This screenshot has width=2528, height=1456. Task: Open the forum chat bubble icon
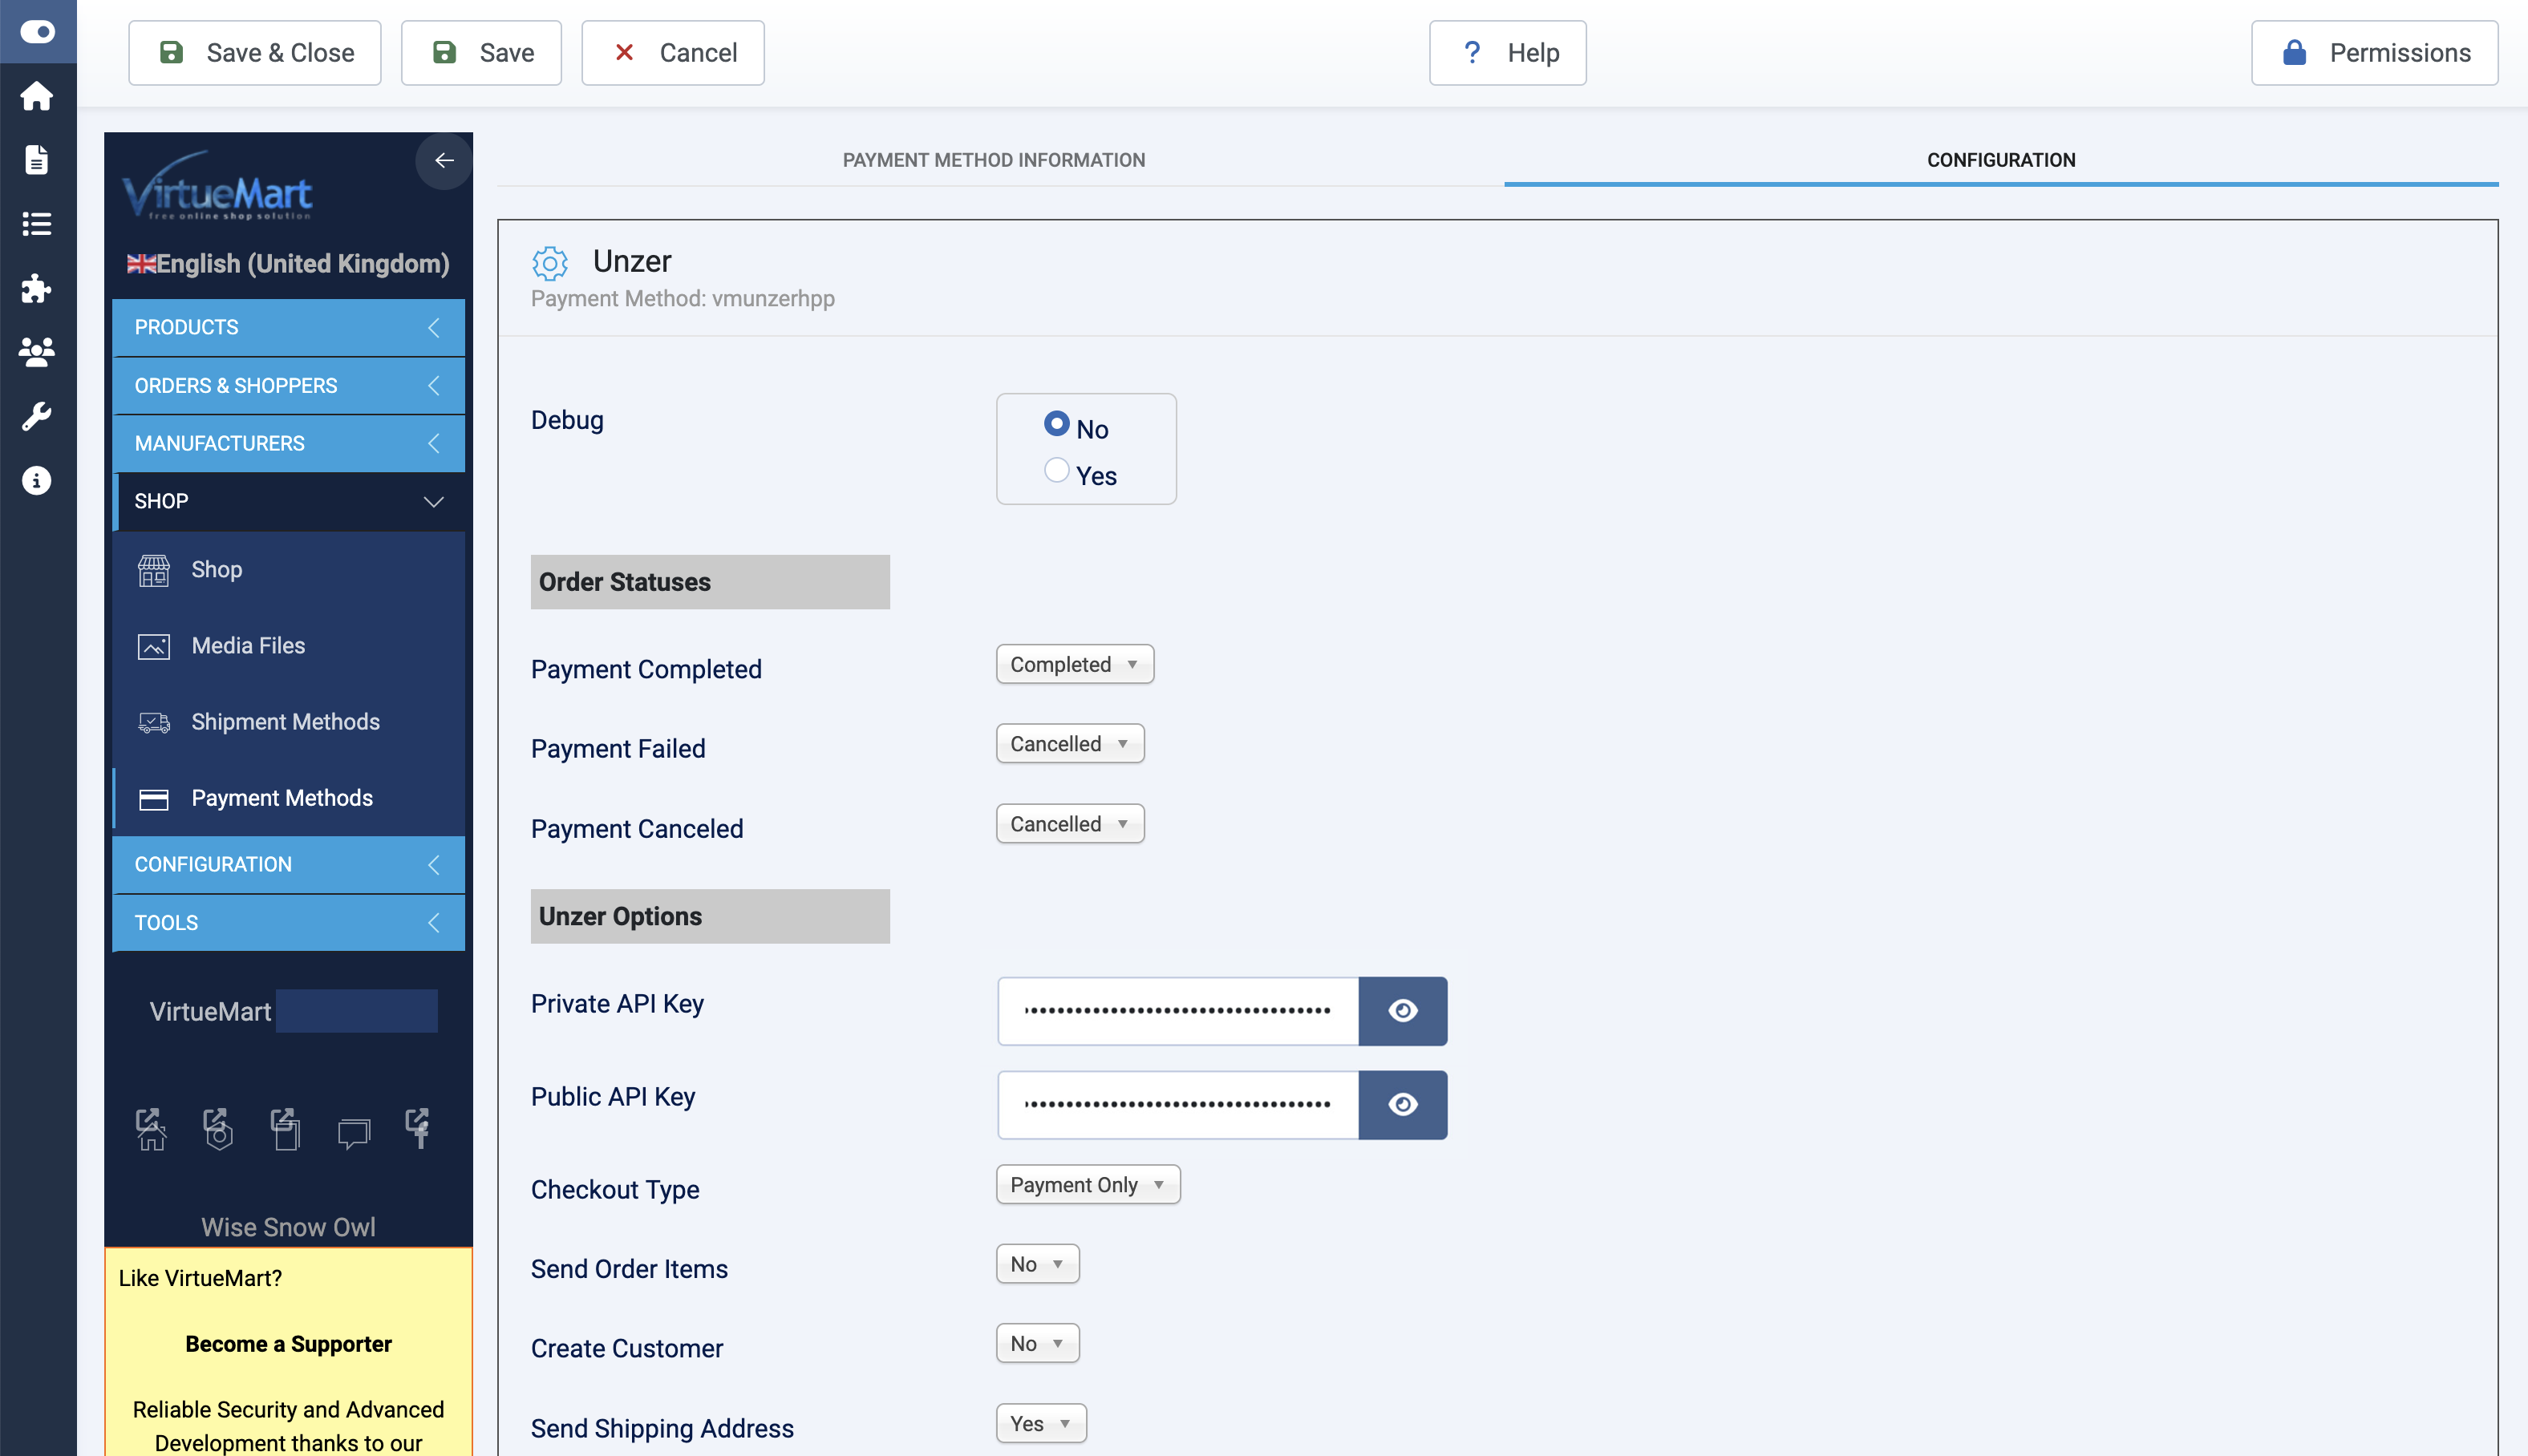[x=354, y=1133]
